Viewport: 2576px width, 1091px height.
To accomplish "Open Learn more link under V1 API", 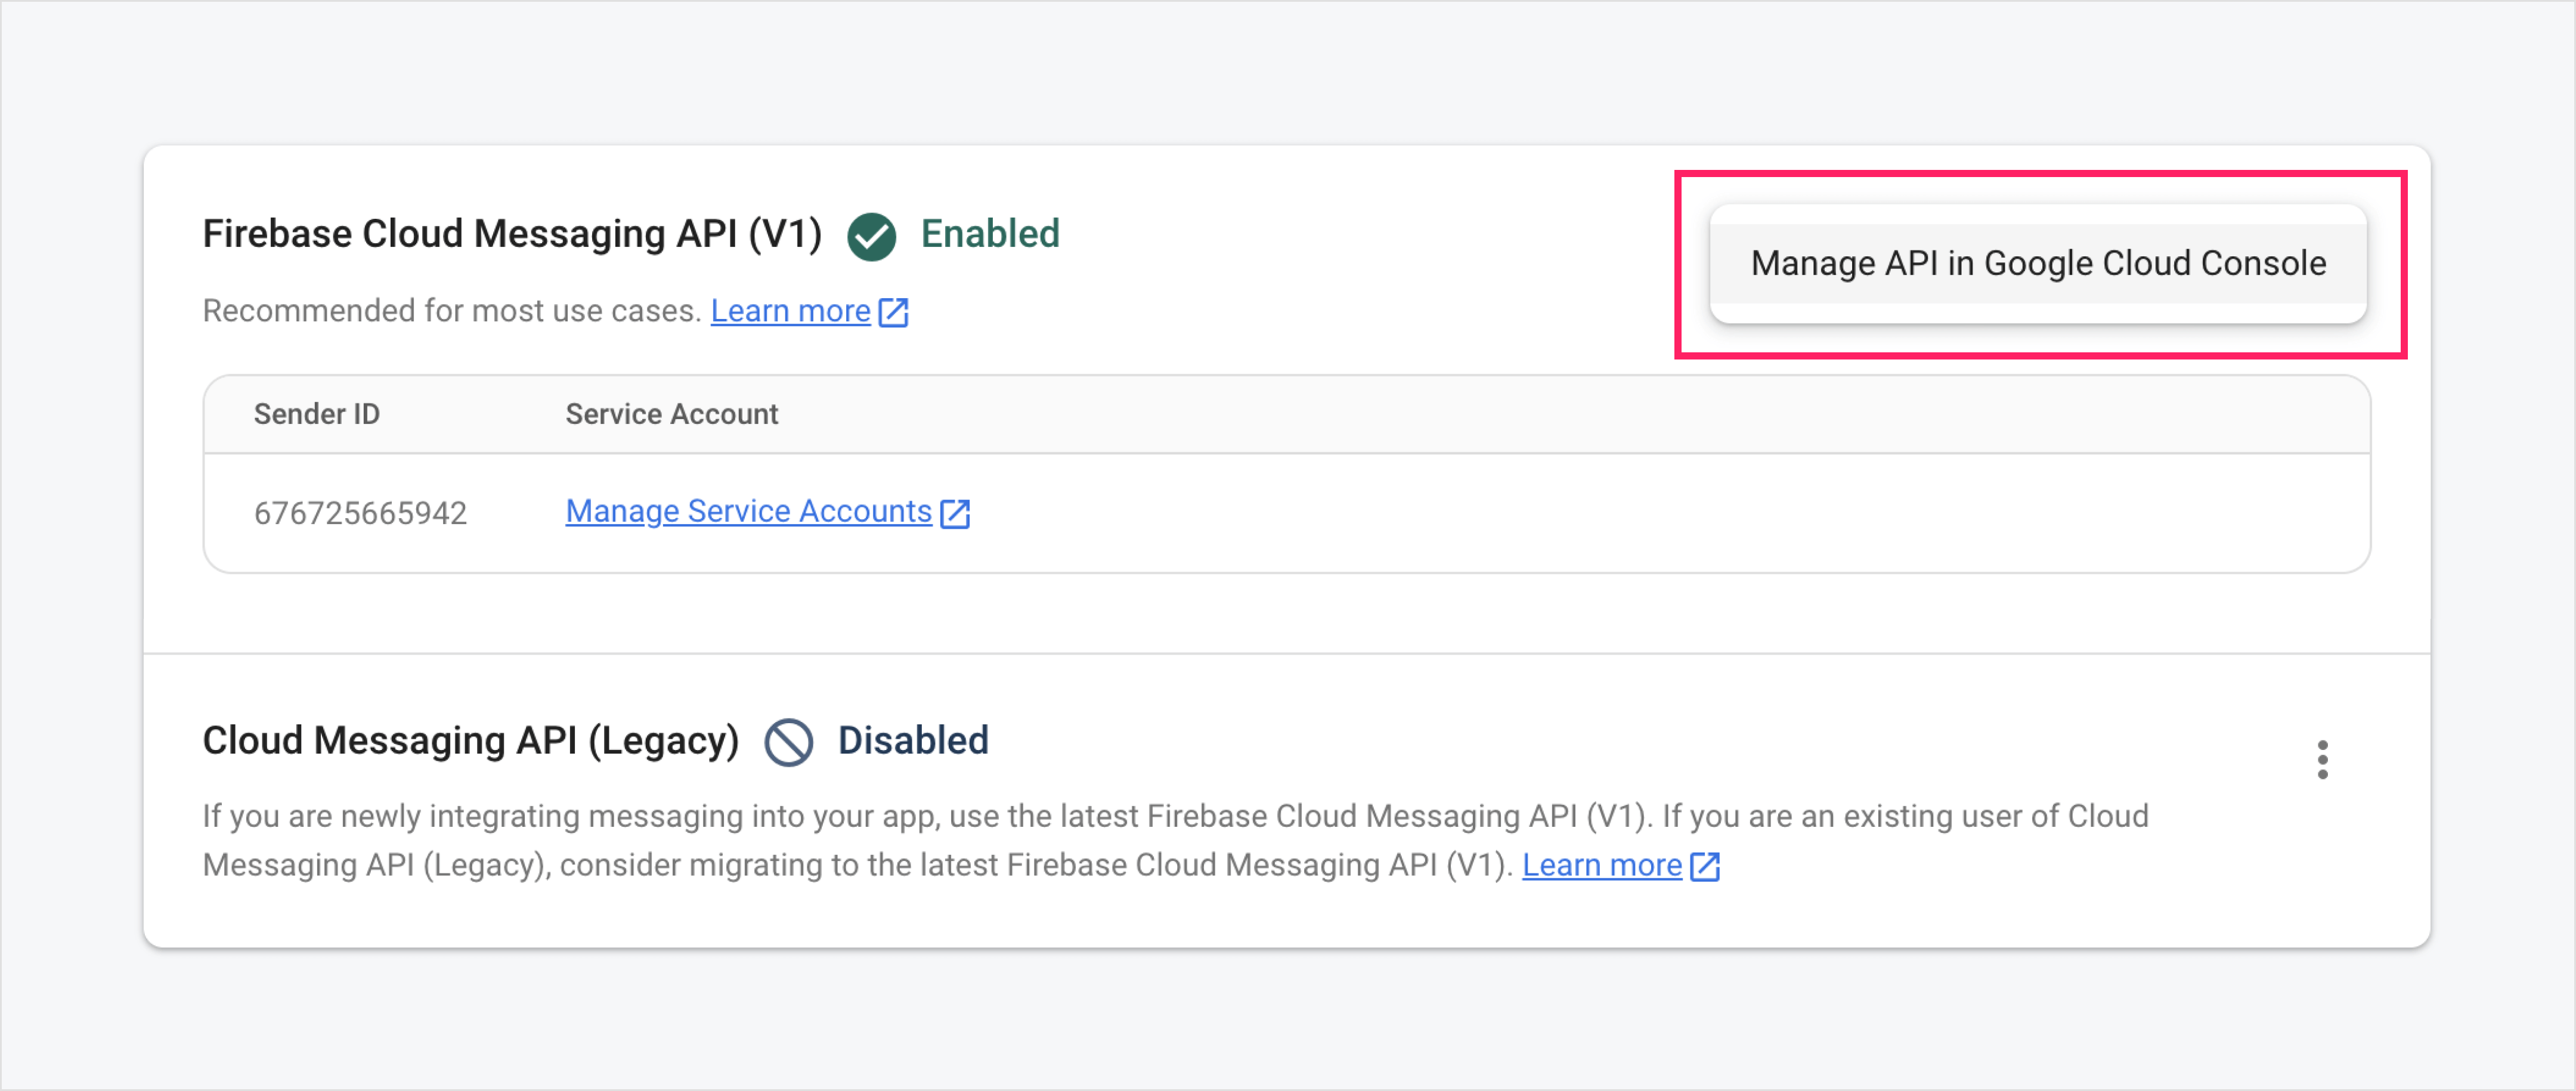I will click(x=790, y=311).
